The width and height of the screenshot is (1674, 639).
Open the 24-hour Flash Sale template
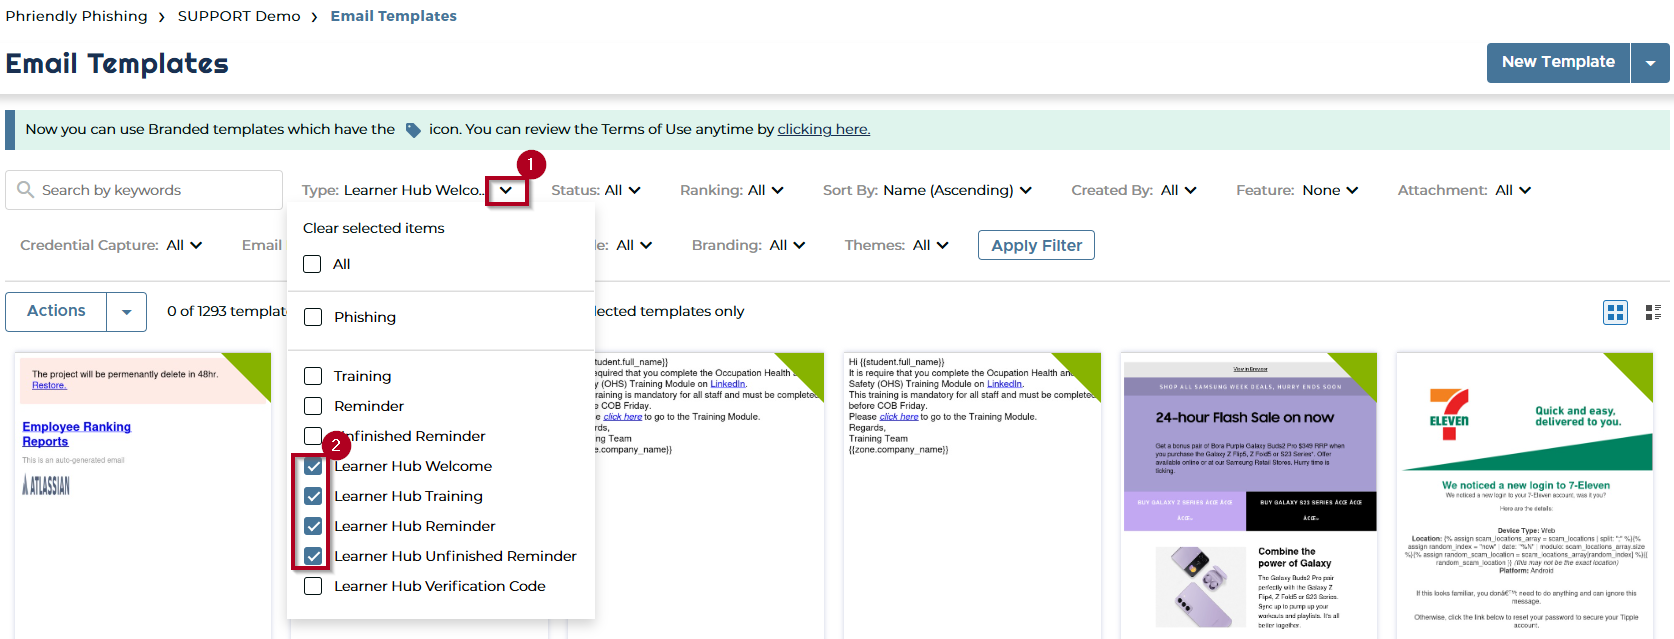click(1249, 494)
